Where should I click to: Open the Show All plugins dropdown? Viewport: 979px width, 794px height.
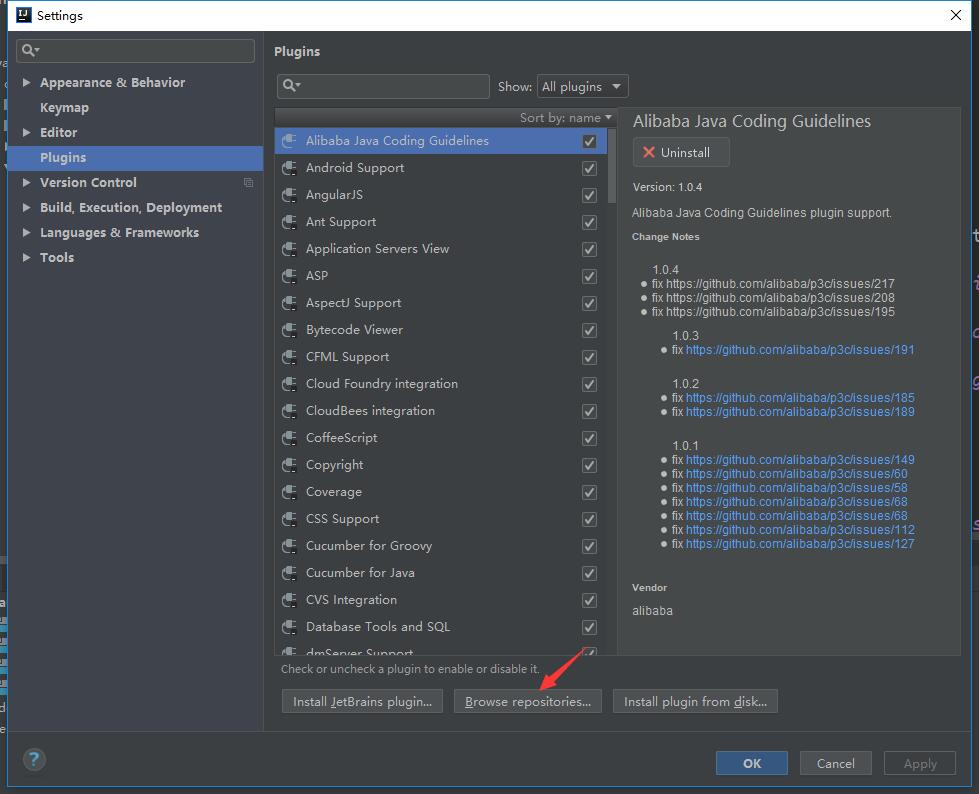click(583, 86)
